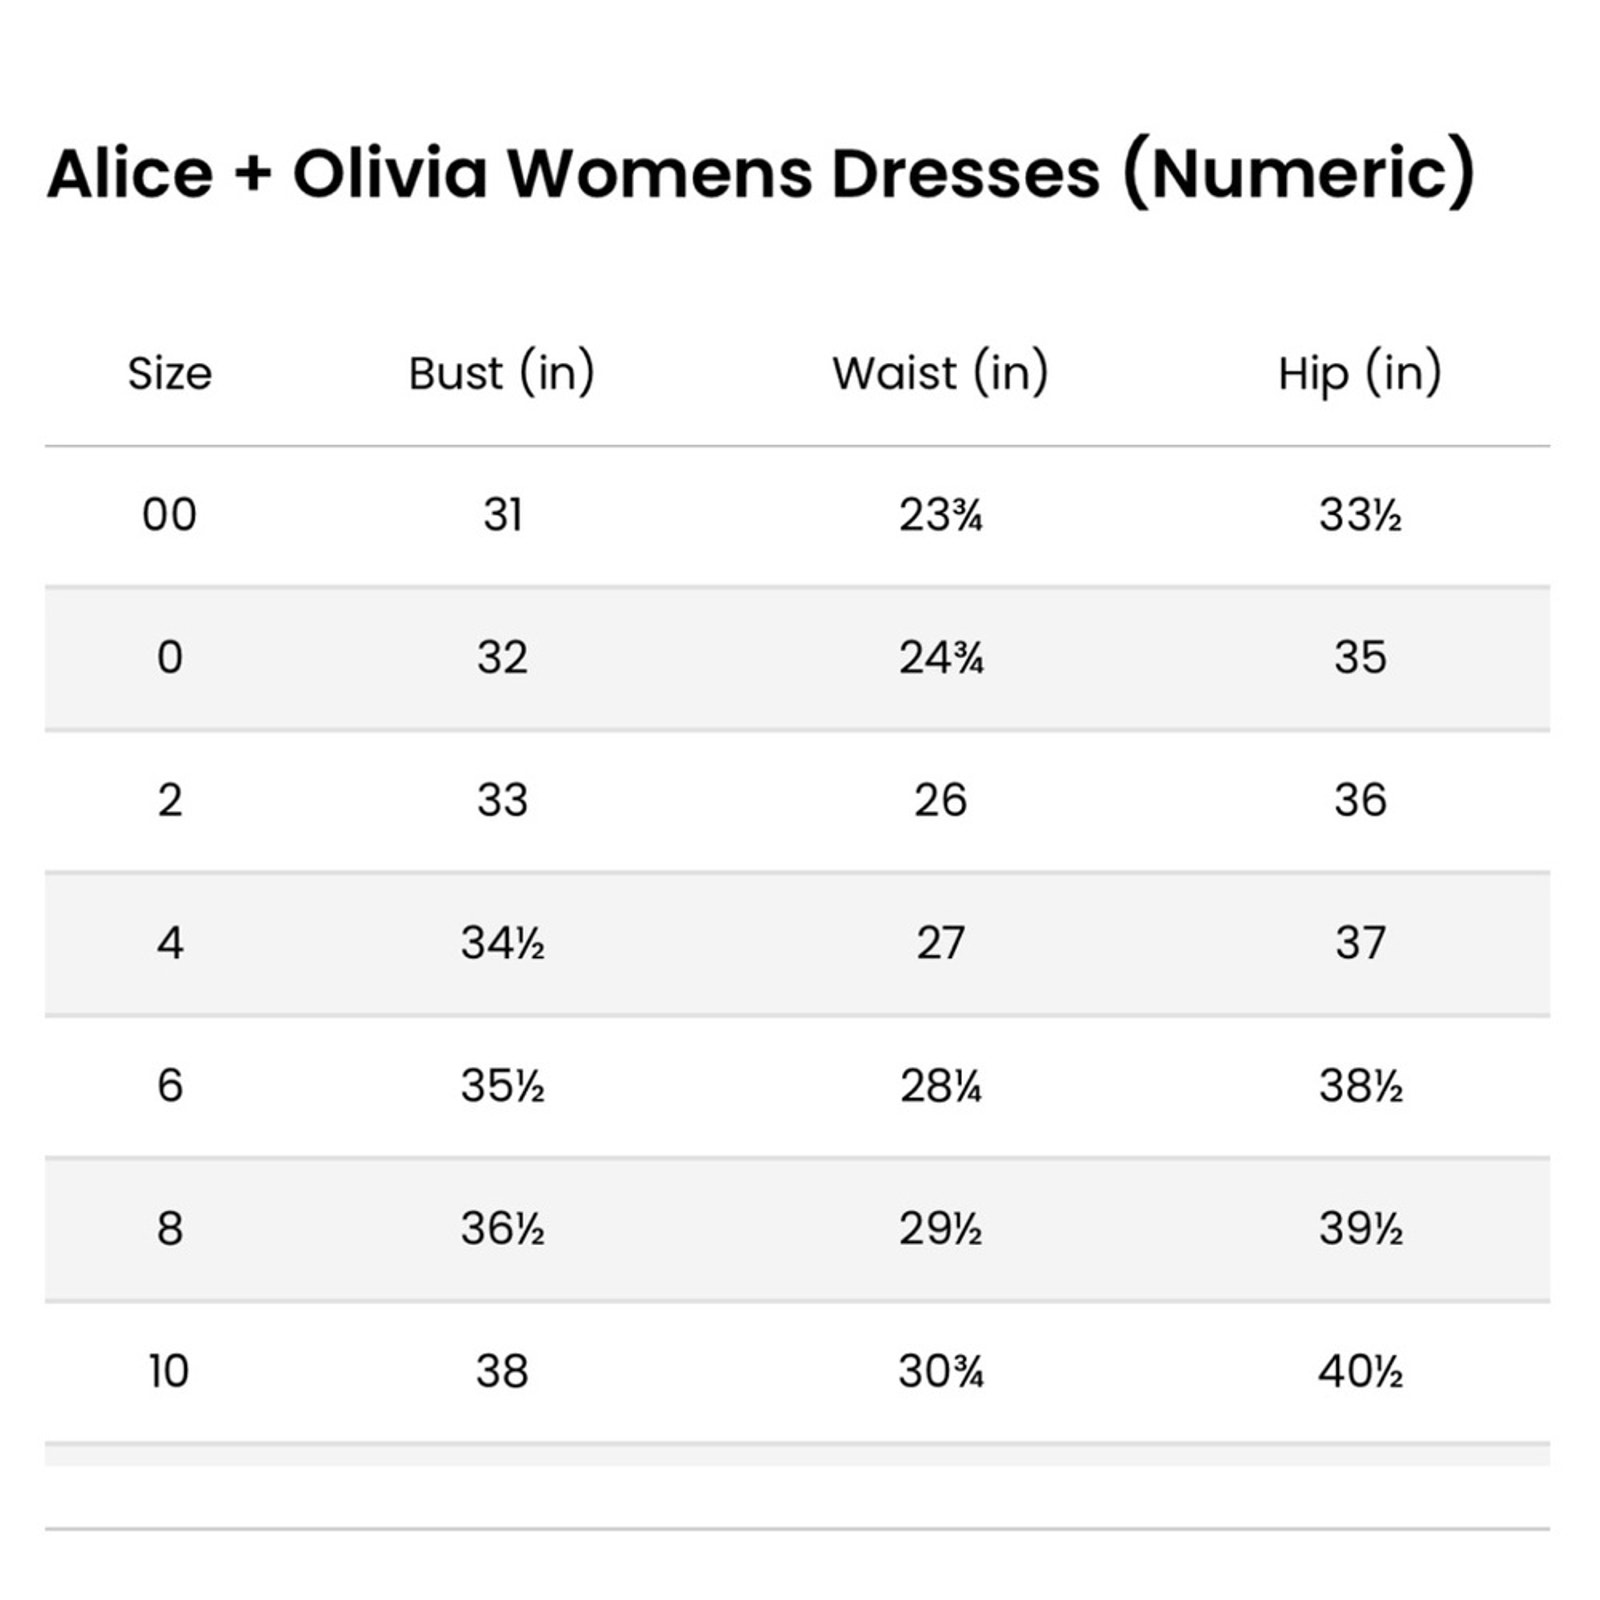The width and height of the screenshot is (1600, 1600).
Task: Click size 00 in the Size column
Action: pos(170,515)
